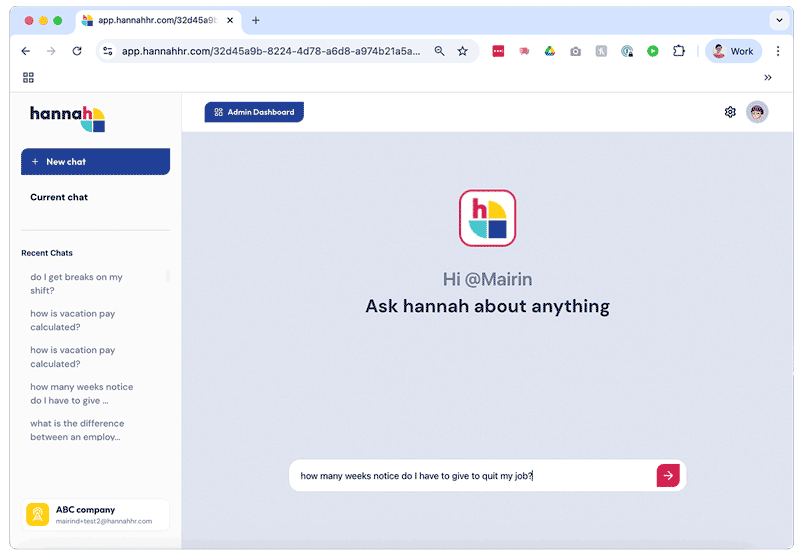Open the first 'how is vacation pay calculated?' chat
800x556 pixels.
pos(72,320)
